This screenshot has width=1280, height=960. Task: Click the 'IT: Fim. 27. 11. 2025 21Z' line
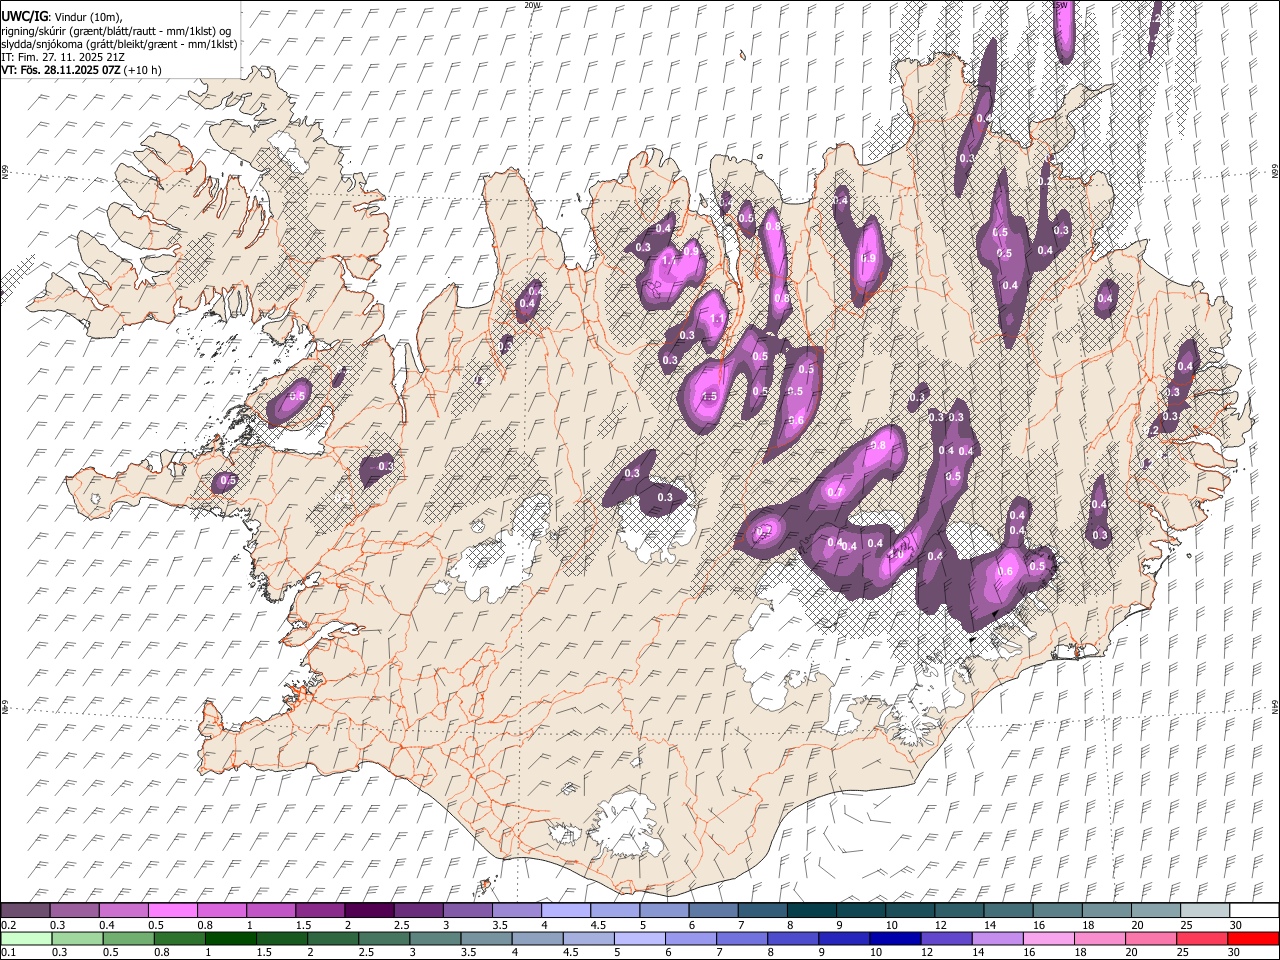(63, 57)
